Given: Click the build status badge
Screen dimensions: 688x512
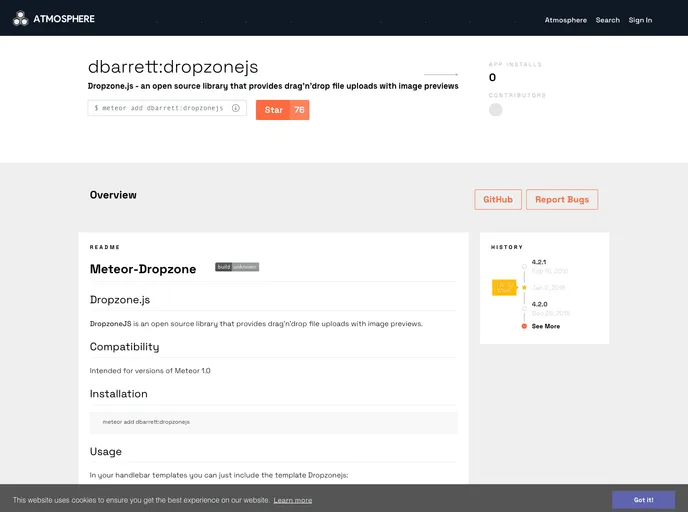Looking at the screenshot, I should 237,267.
